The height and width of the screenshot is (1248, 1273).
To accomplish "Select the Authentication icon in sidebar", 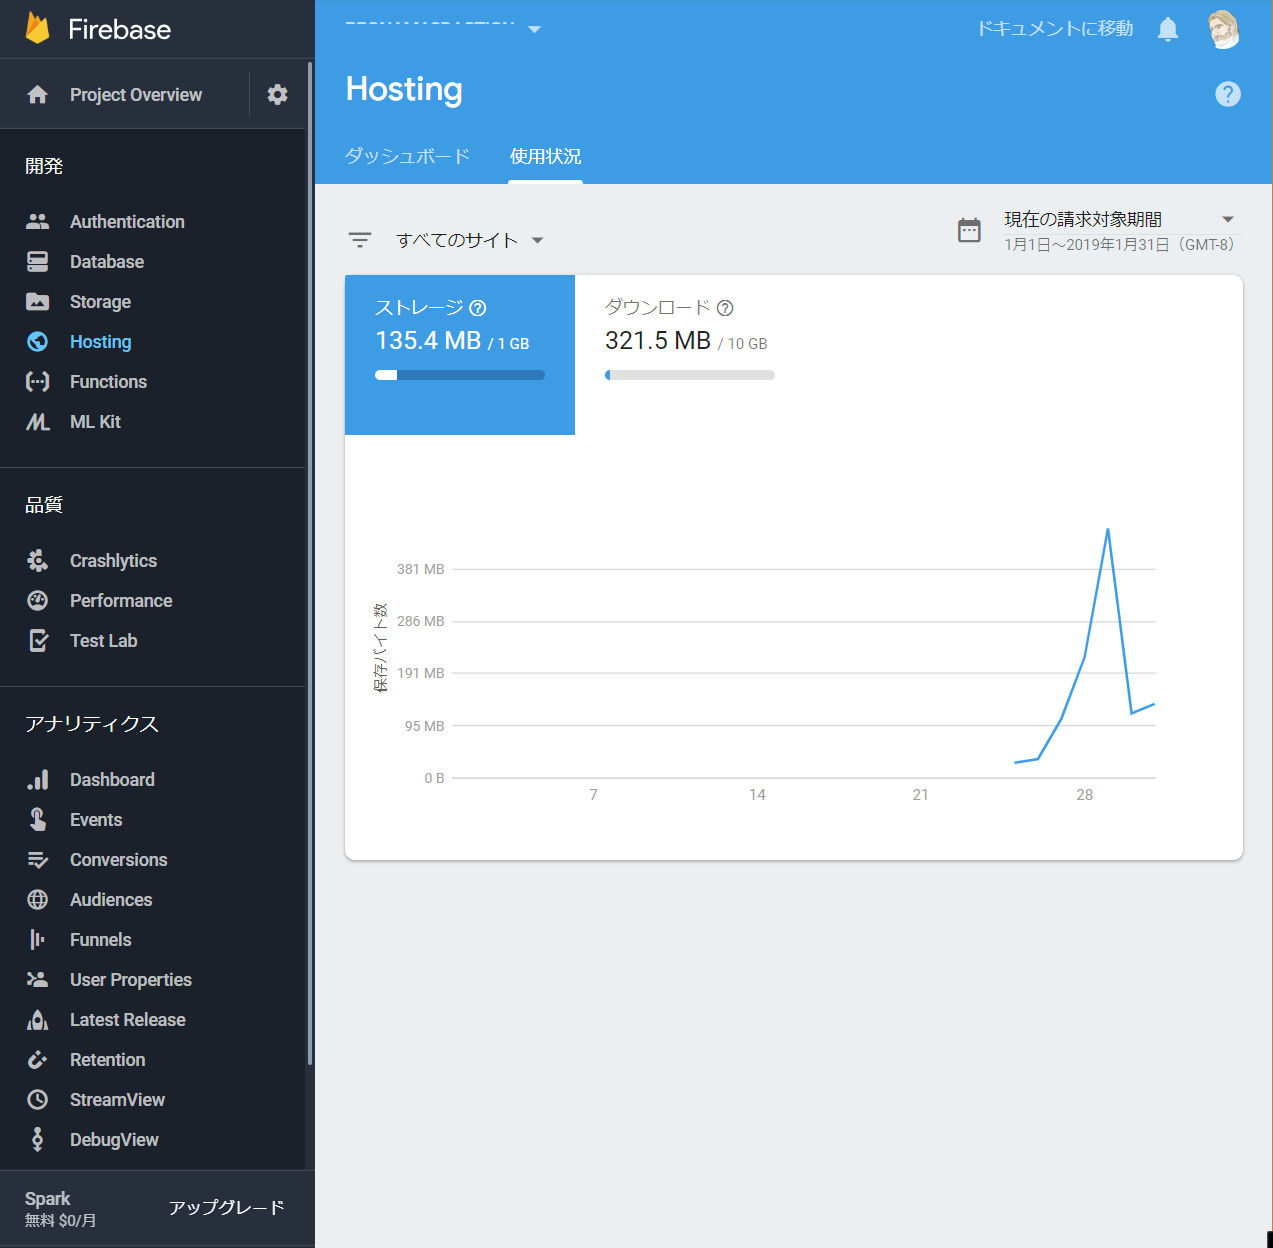I will [x=37, y=221].
